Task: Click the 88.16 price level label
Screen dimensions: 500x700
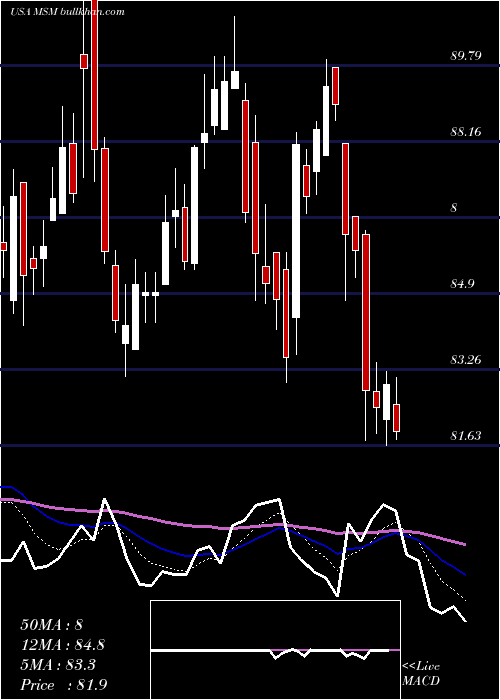Action: [x=466, y=132]
